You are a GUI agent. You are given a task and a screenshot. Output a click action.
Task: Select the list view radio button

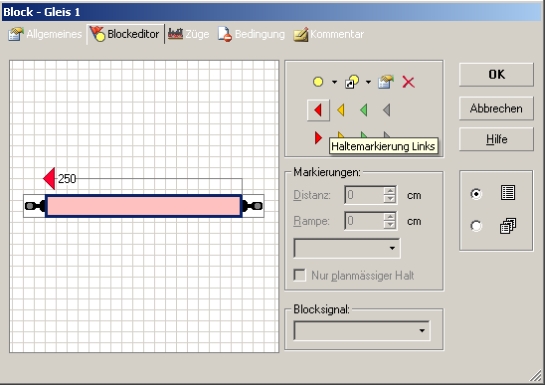pos(476,193)
